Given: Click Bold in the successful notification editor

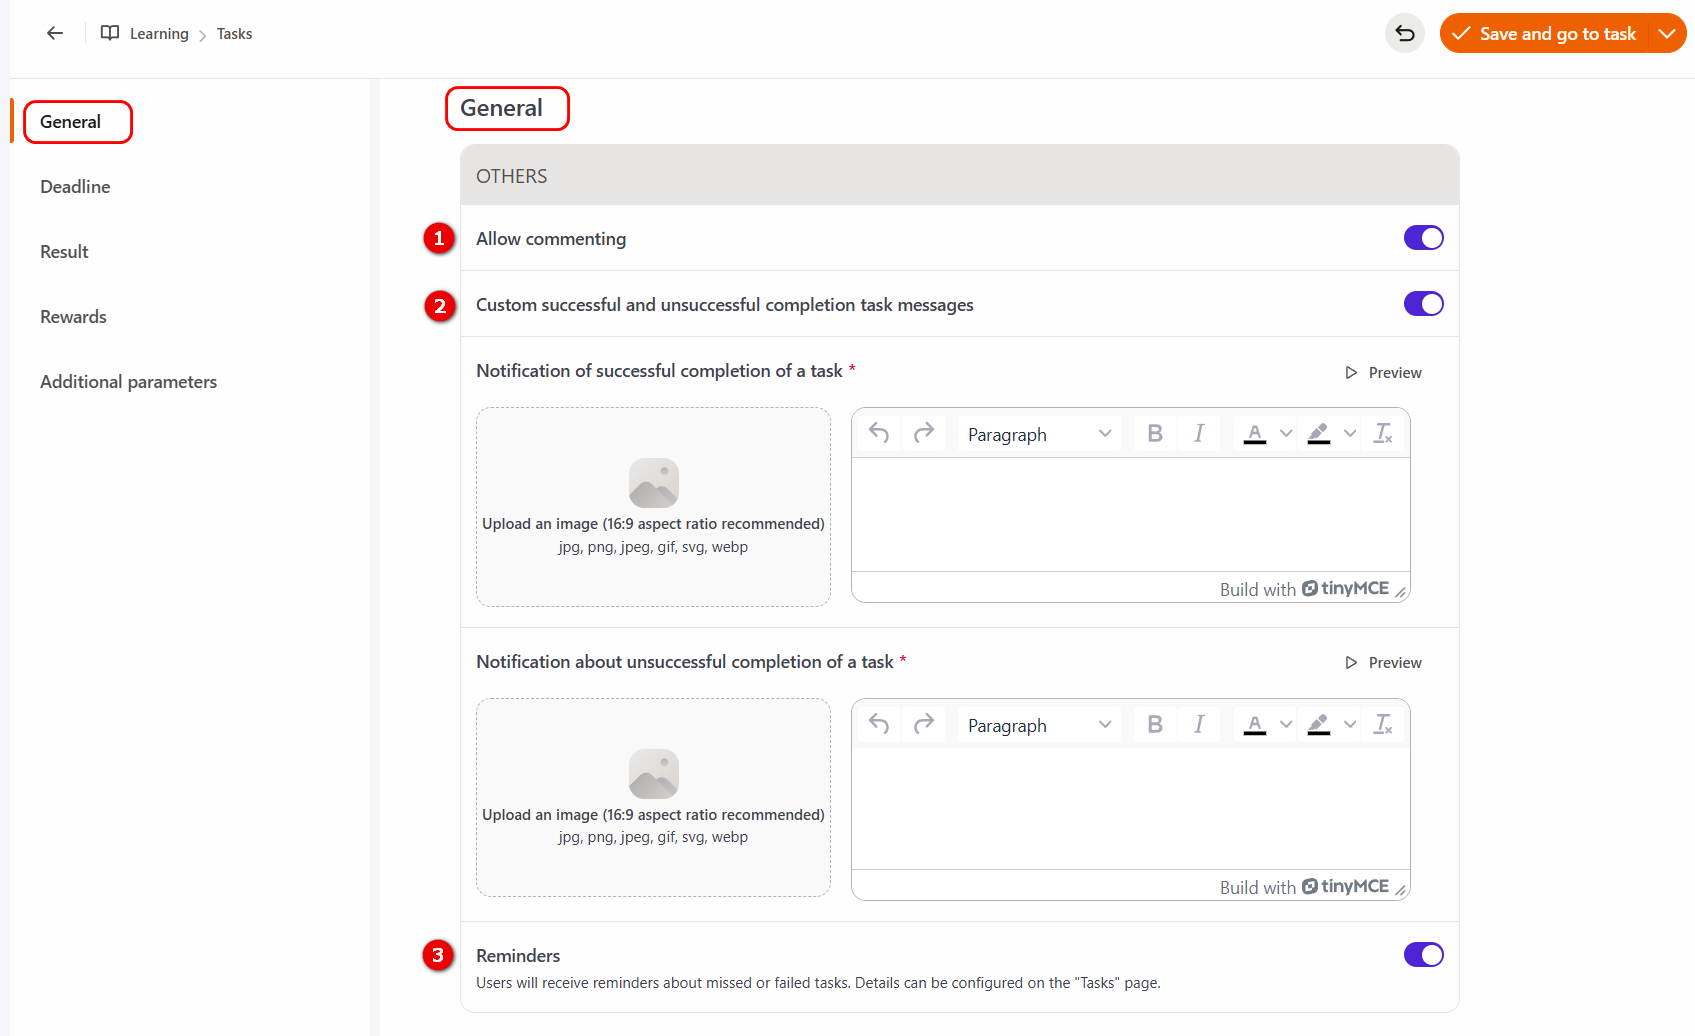Looking at the screenshot, I should (1155, 433).
